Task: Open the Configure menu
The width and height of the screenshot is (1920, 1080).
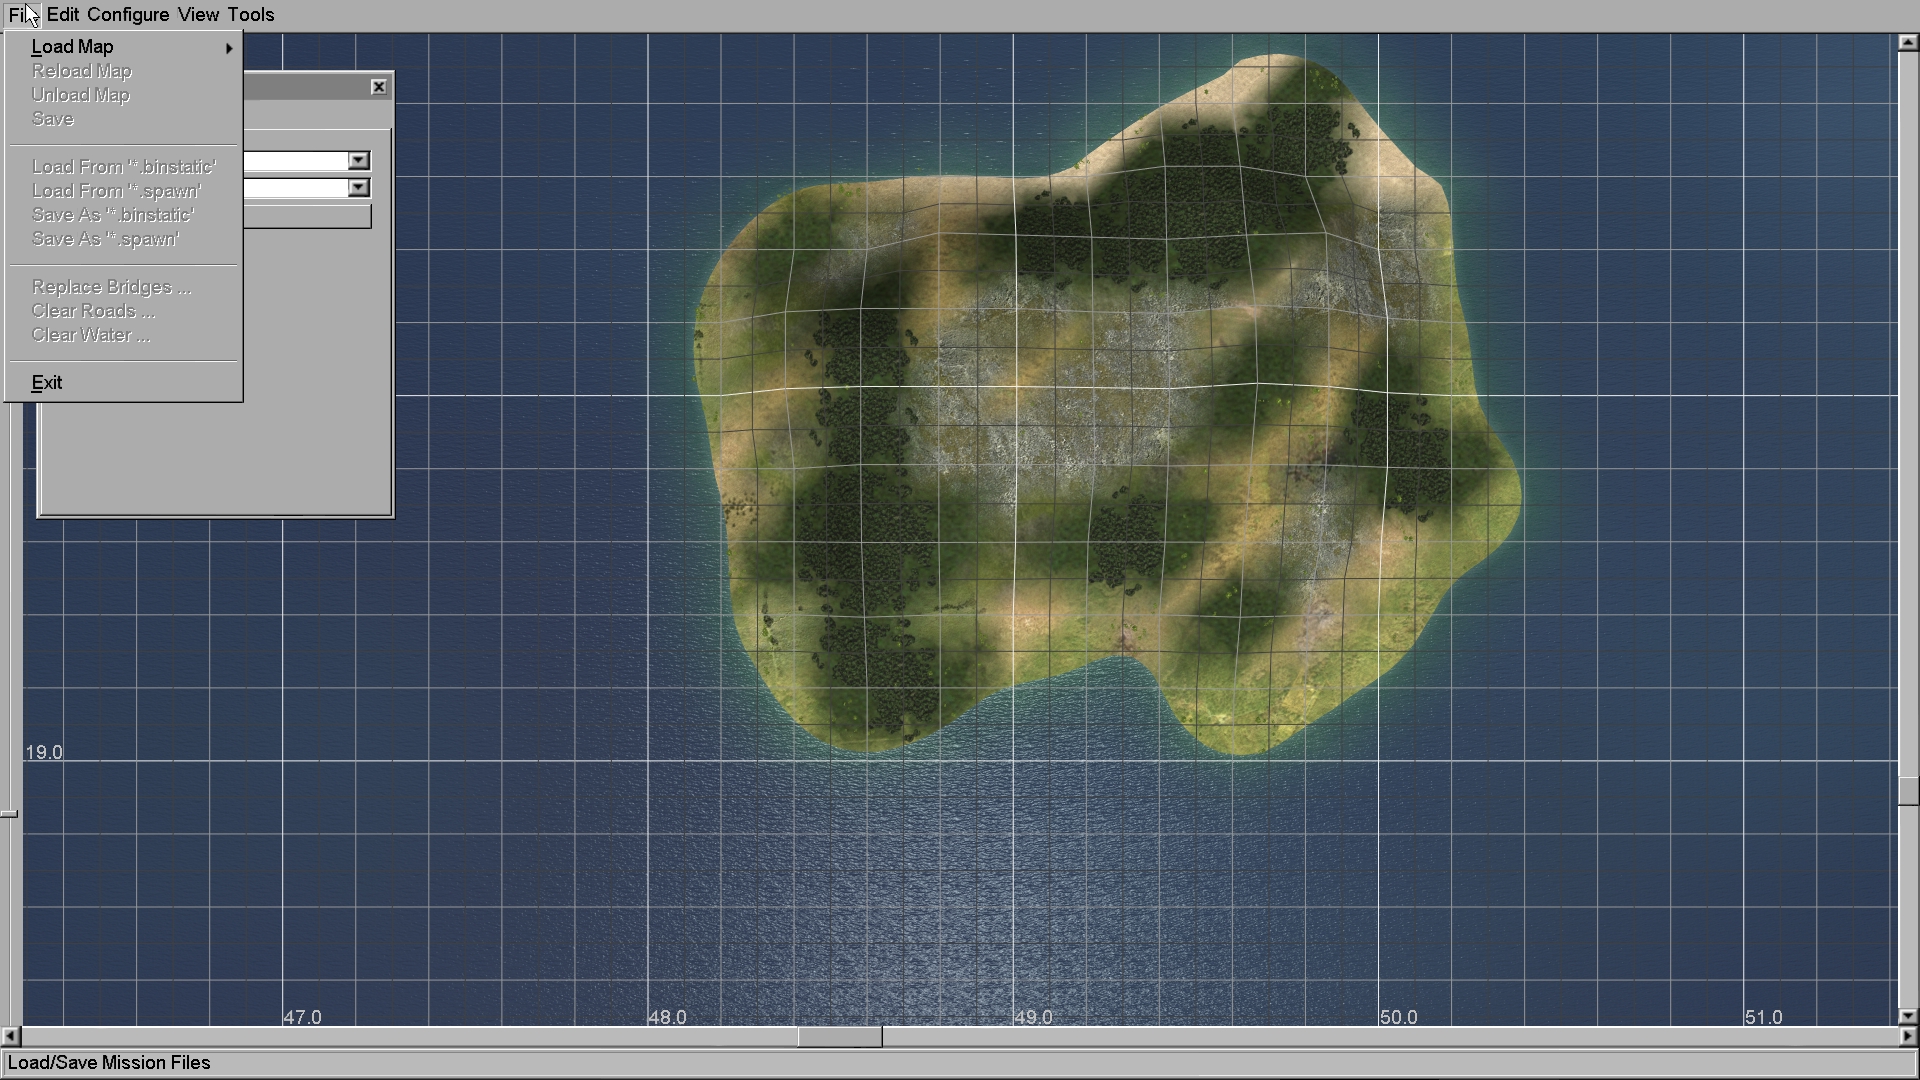Action: 127,15
